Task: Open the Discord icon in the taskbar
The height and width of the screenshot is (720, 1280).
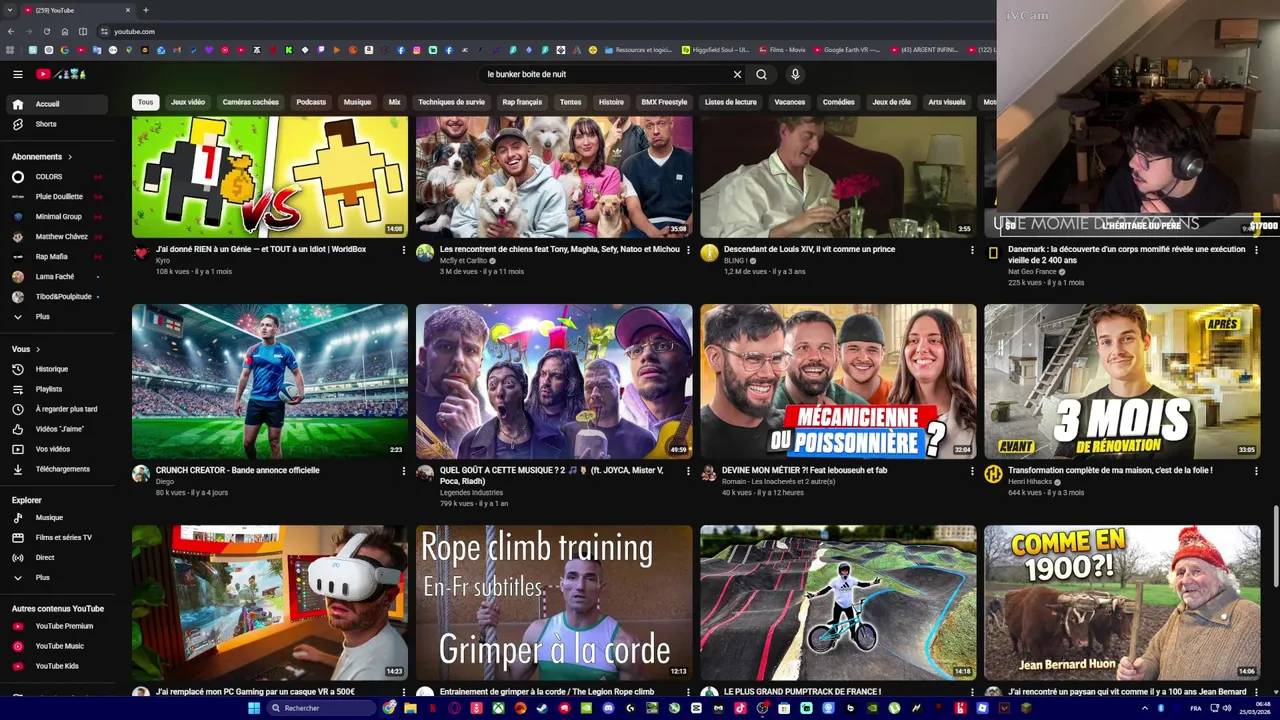Action: (x=608, y=708)
